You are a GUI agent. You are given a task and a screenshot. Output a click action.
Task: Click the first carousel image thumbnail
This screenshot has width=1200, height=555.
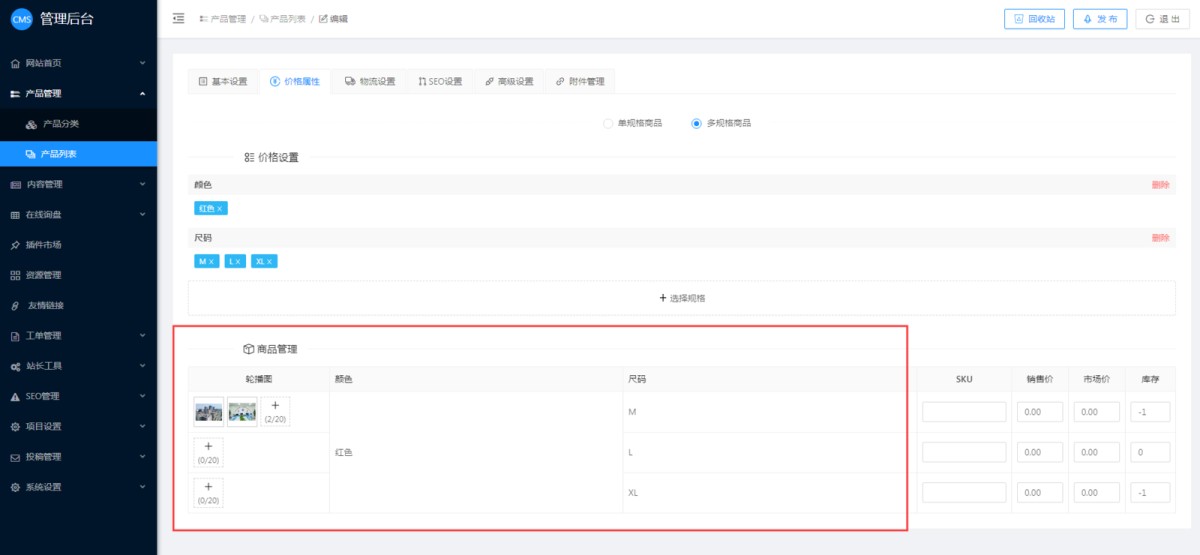[x=209, y=411]
